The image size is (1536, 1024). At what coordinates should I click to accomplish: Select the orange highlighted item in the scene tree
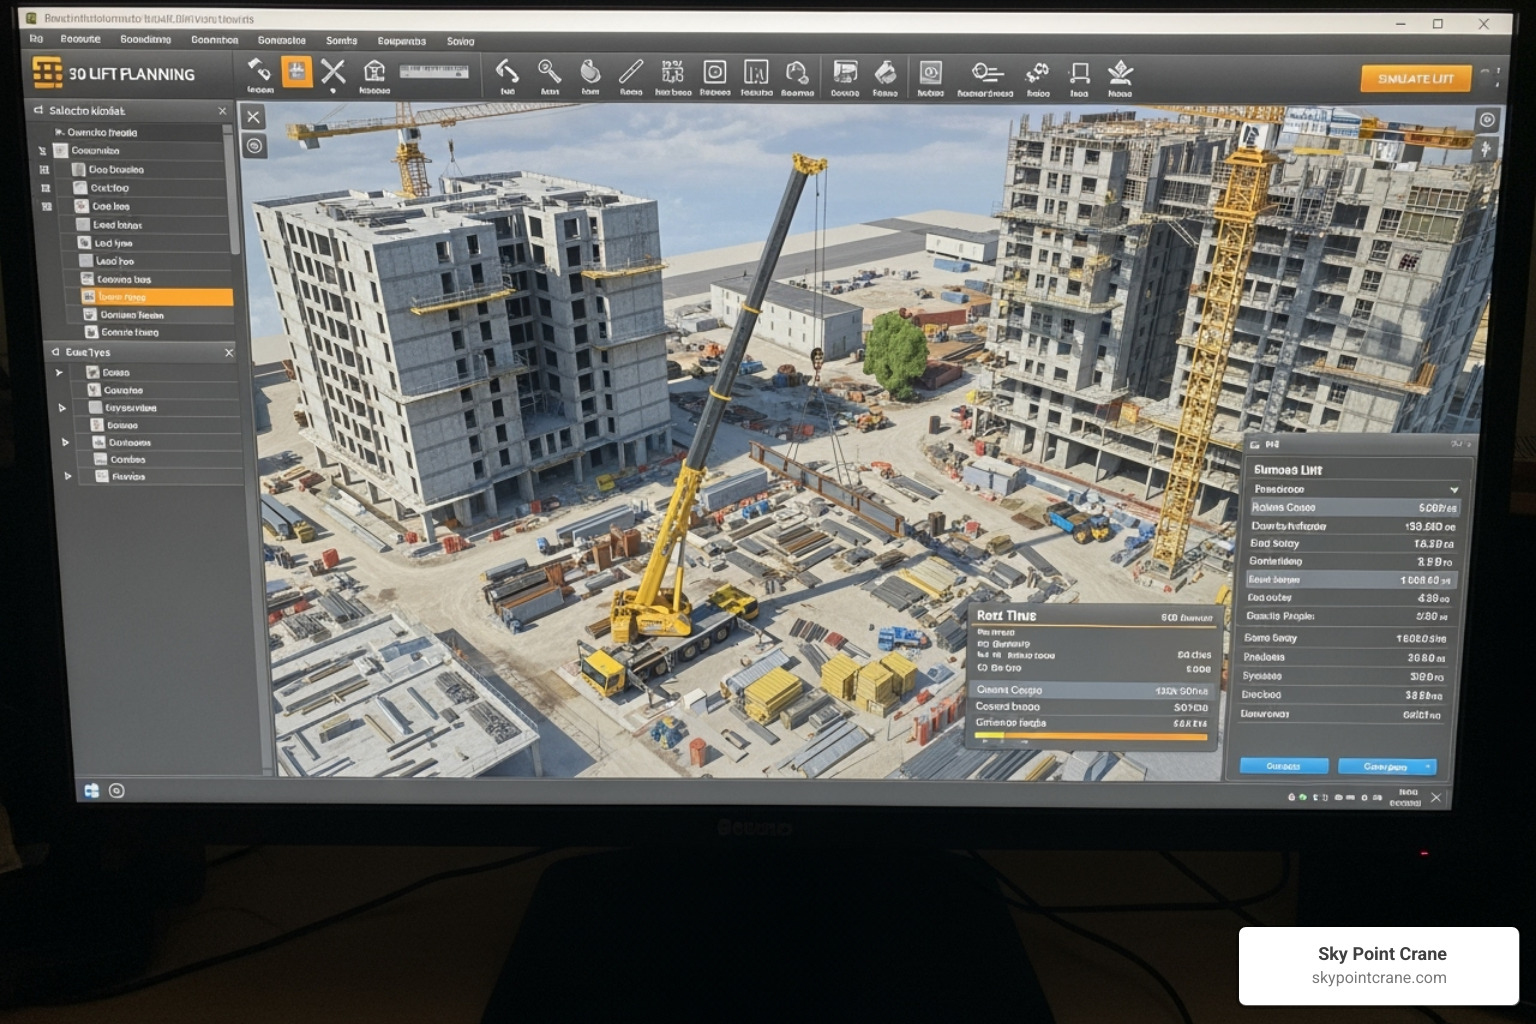[x=155, y=296]
